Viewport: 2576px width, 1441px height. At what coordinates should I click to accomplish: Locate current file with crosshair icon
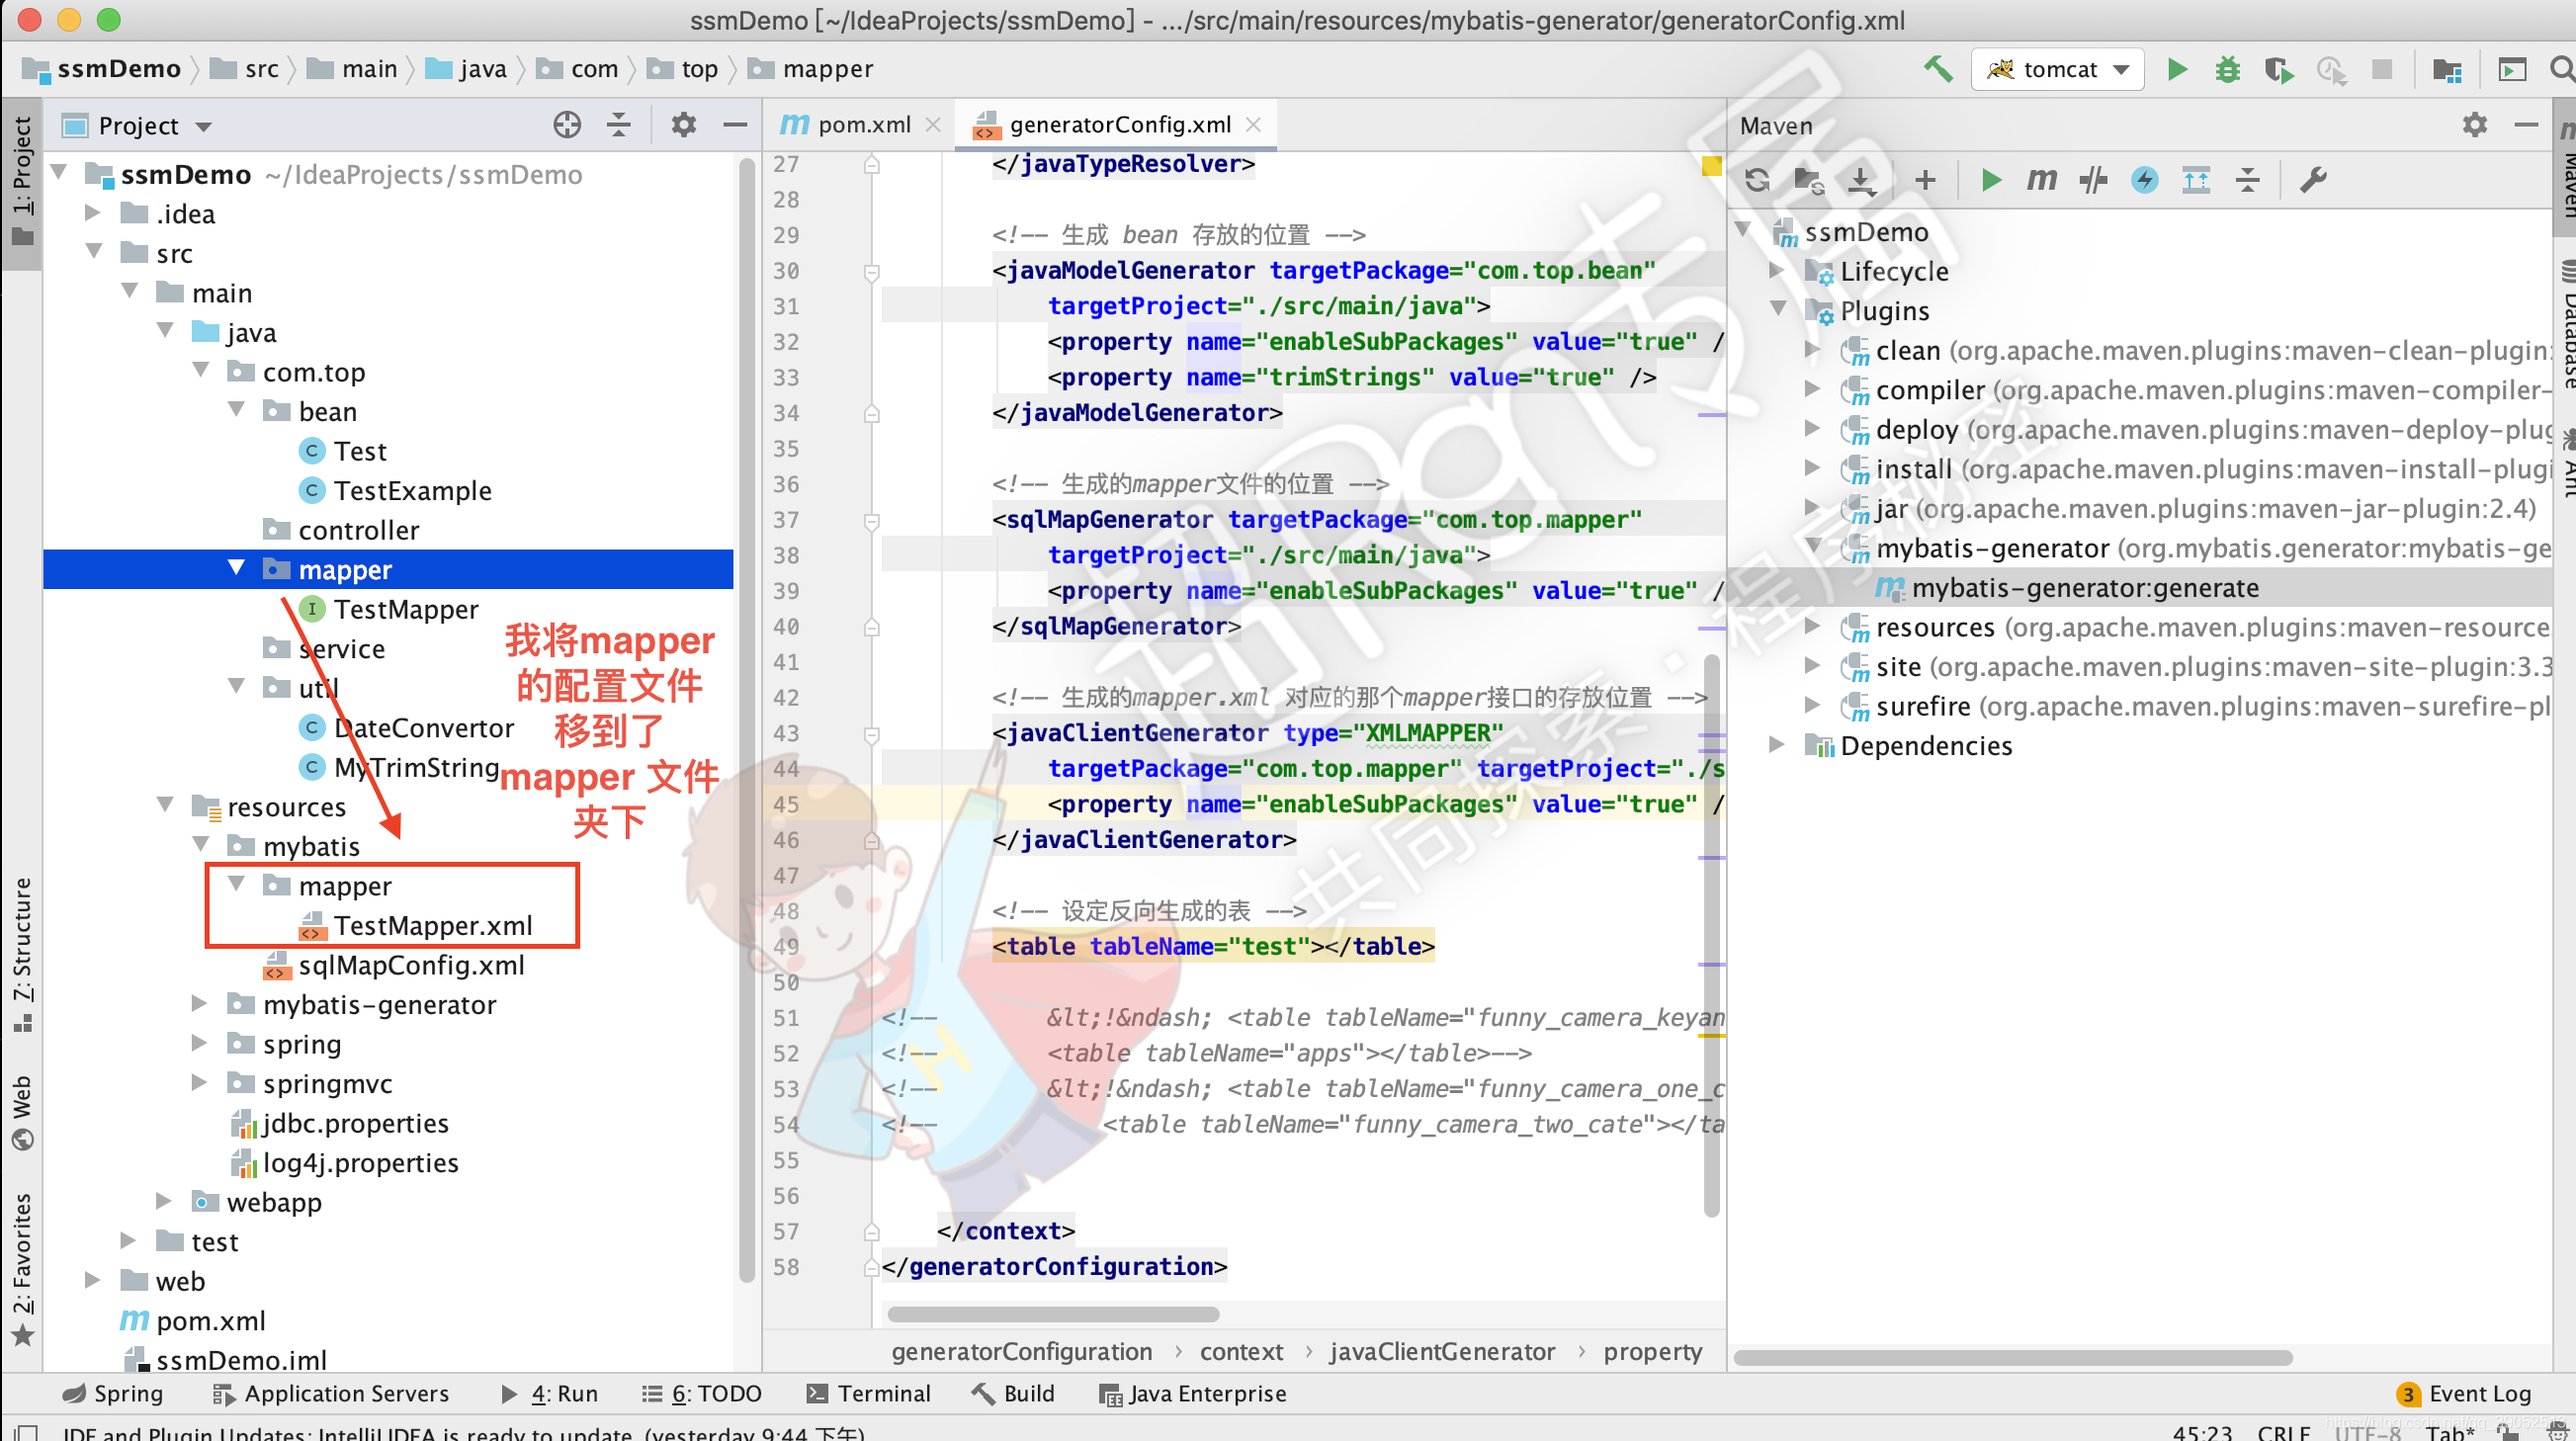pyautogui.click(x=567, y=125)
